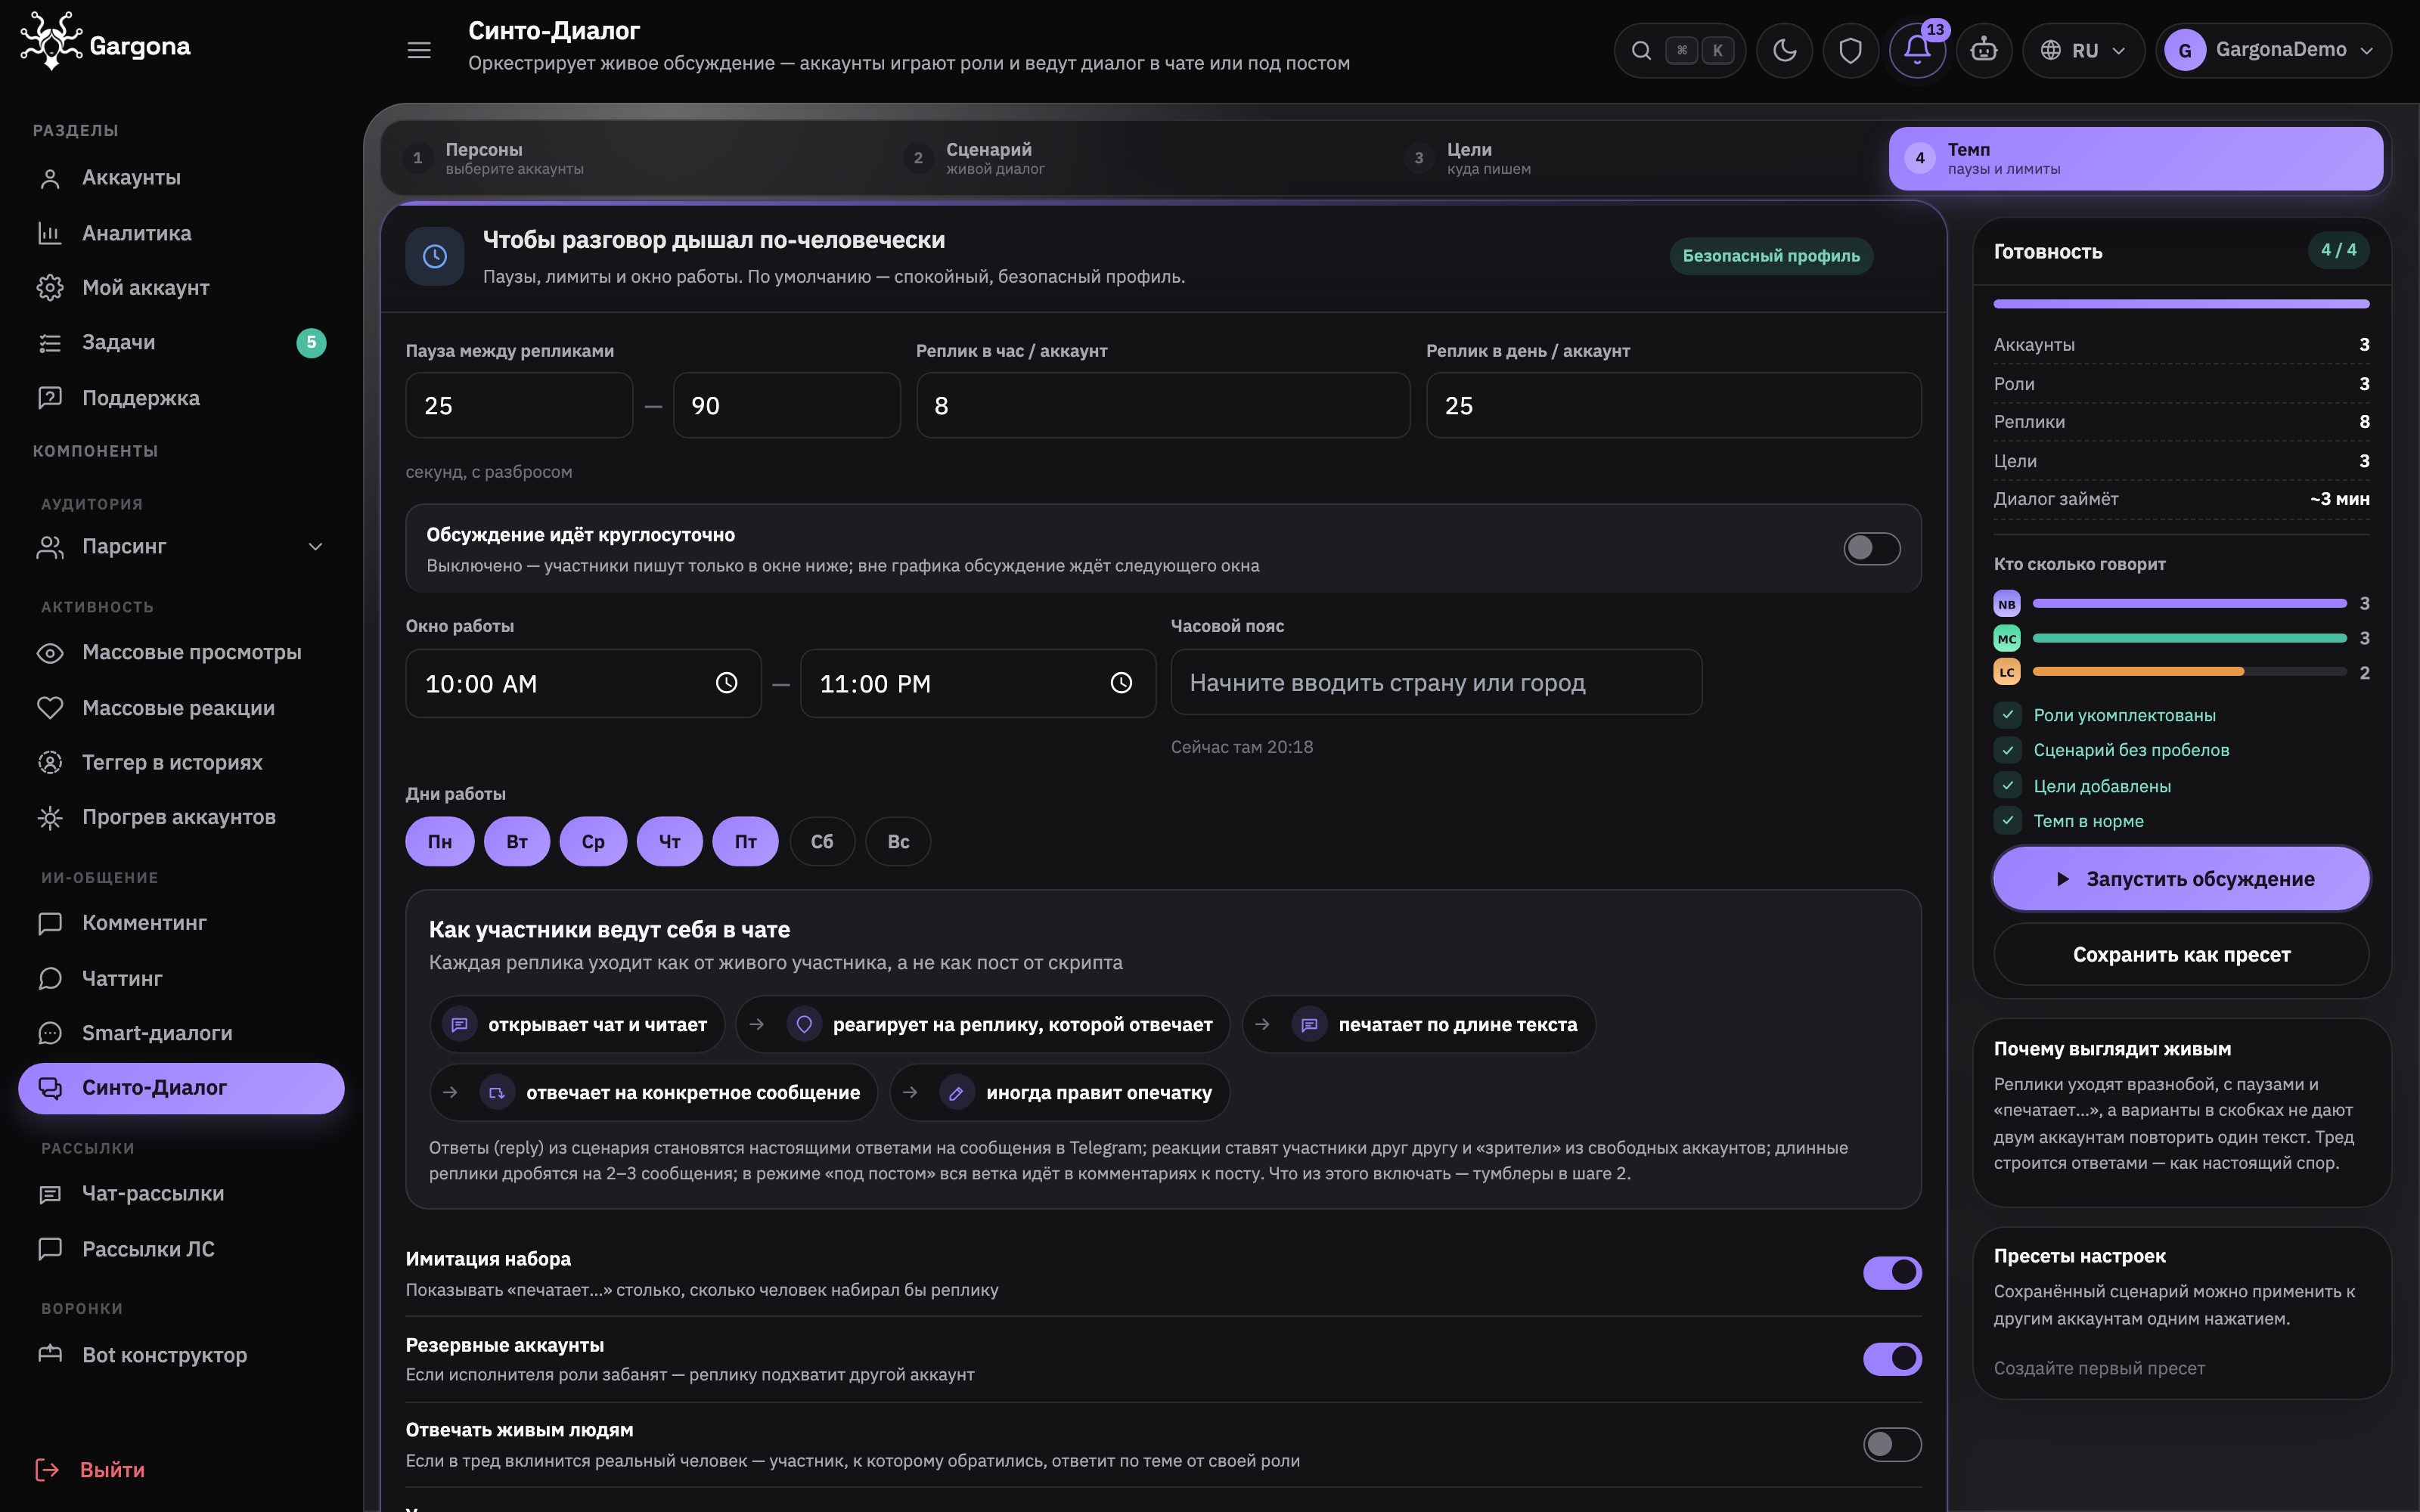Click the Реплик в час / аккаунт field
Viewport: 2420px width, 1512px height.
click(x=1163, y=405)
